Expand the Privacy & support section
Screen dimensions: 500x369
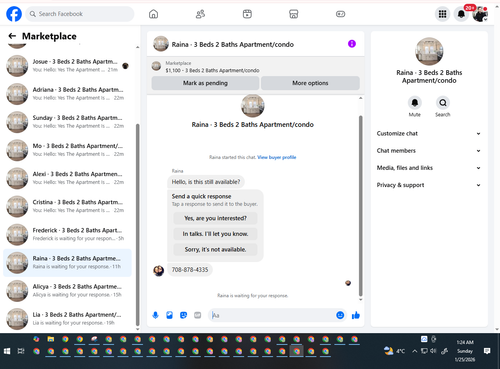429,185
